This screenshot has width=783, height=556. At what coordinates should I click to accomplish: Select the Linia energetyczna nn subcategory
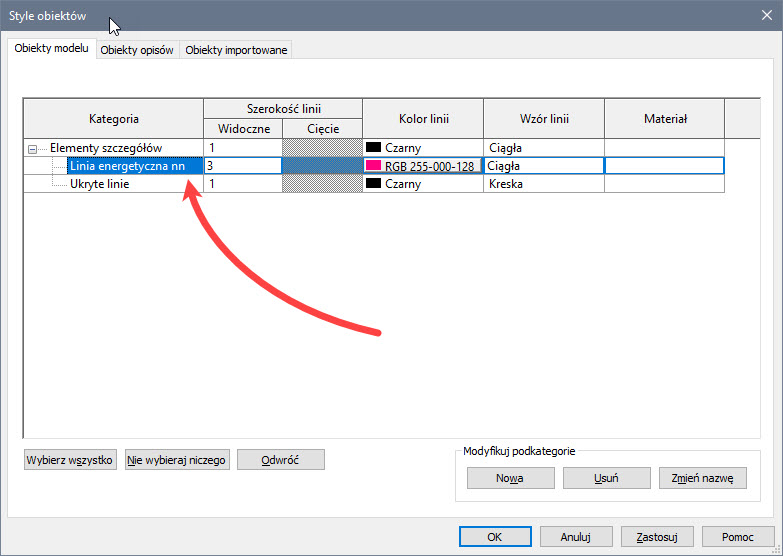127,166
